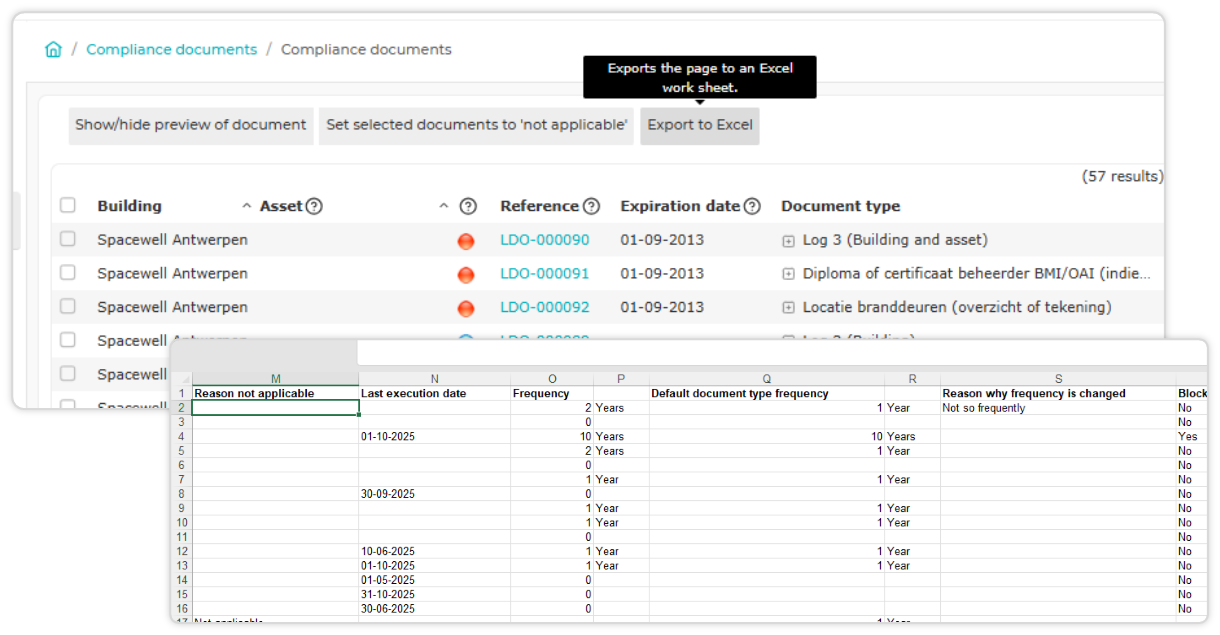Image resolution: width=1220 pixels, height=635 pixels.
Task: Select column N header in the Excel sheet
Action: (x=434, y=379)
